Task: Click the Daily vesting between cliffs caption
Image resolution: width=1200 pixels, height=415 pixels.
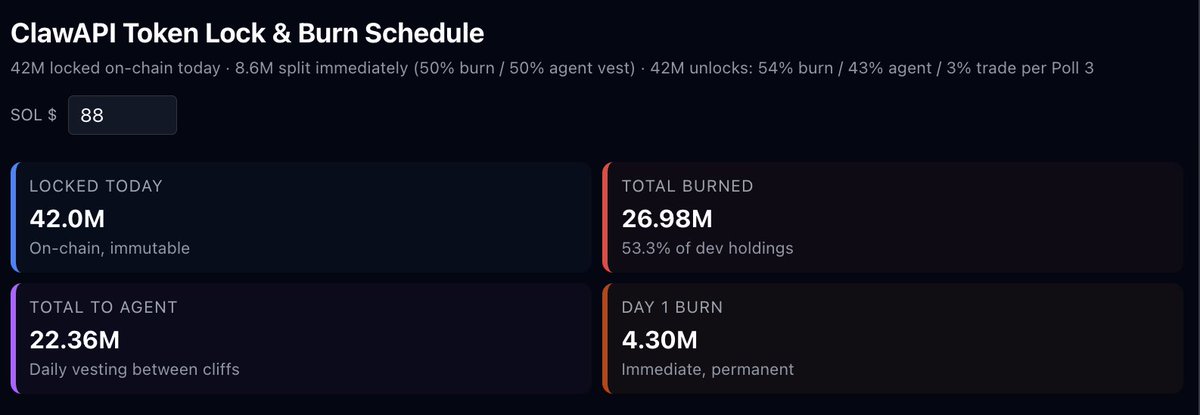Action: pos(134,370)
